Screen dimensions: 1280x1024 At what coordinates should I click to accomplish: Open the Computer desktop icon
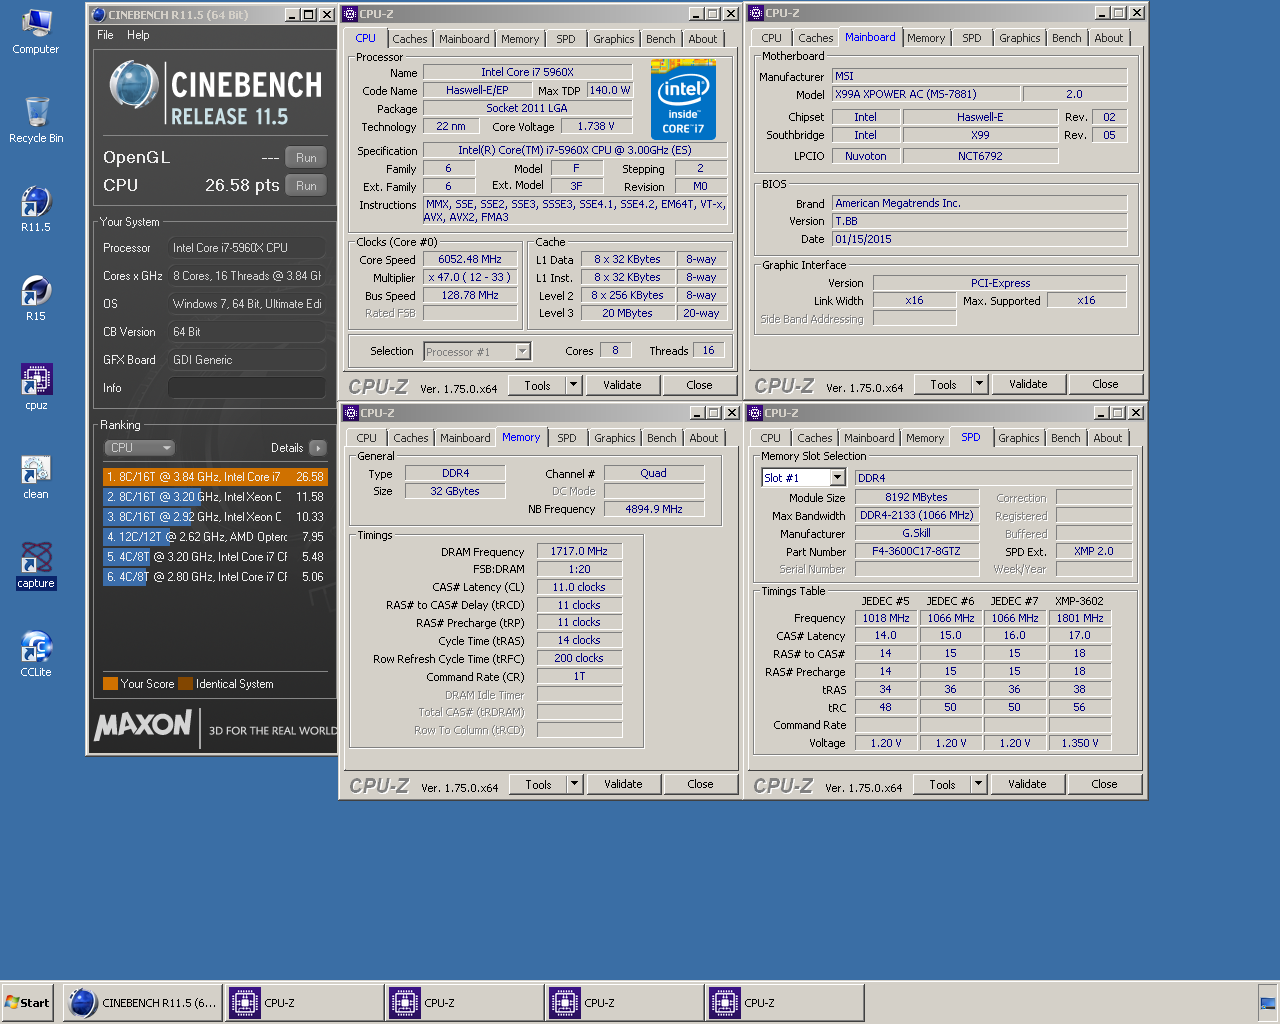(x=36, y=31)
